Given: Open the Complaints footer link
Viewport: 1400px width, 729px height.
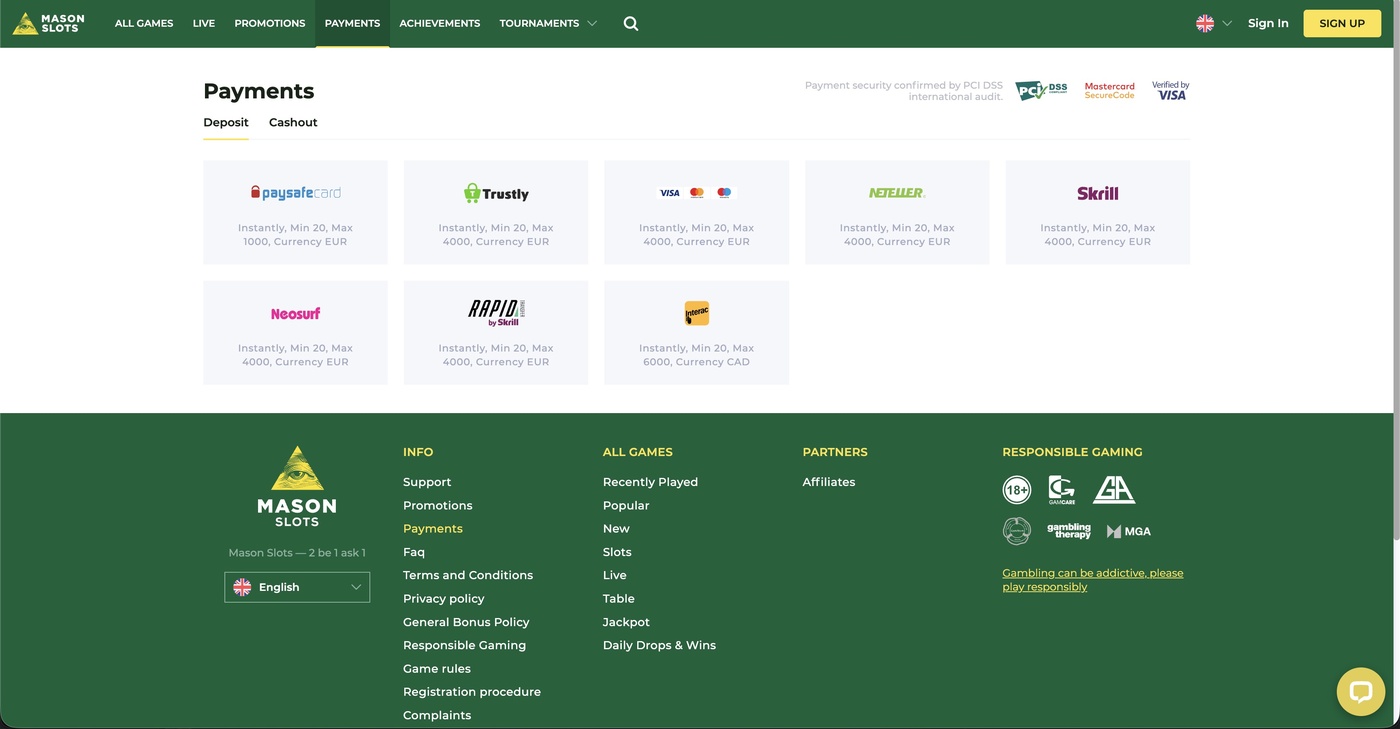Looking at the screenshot, I should [437, 715].
